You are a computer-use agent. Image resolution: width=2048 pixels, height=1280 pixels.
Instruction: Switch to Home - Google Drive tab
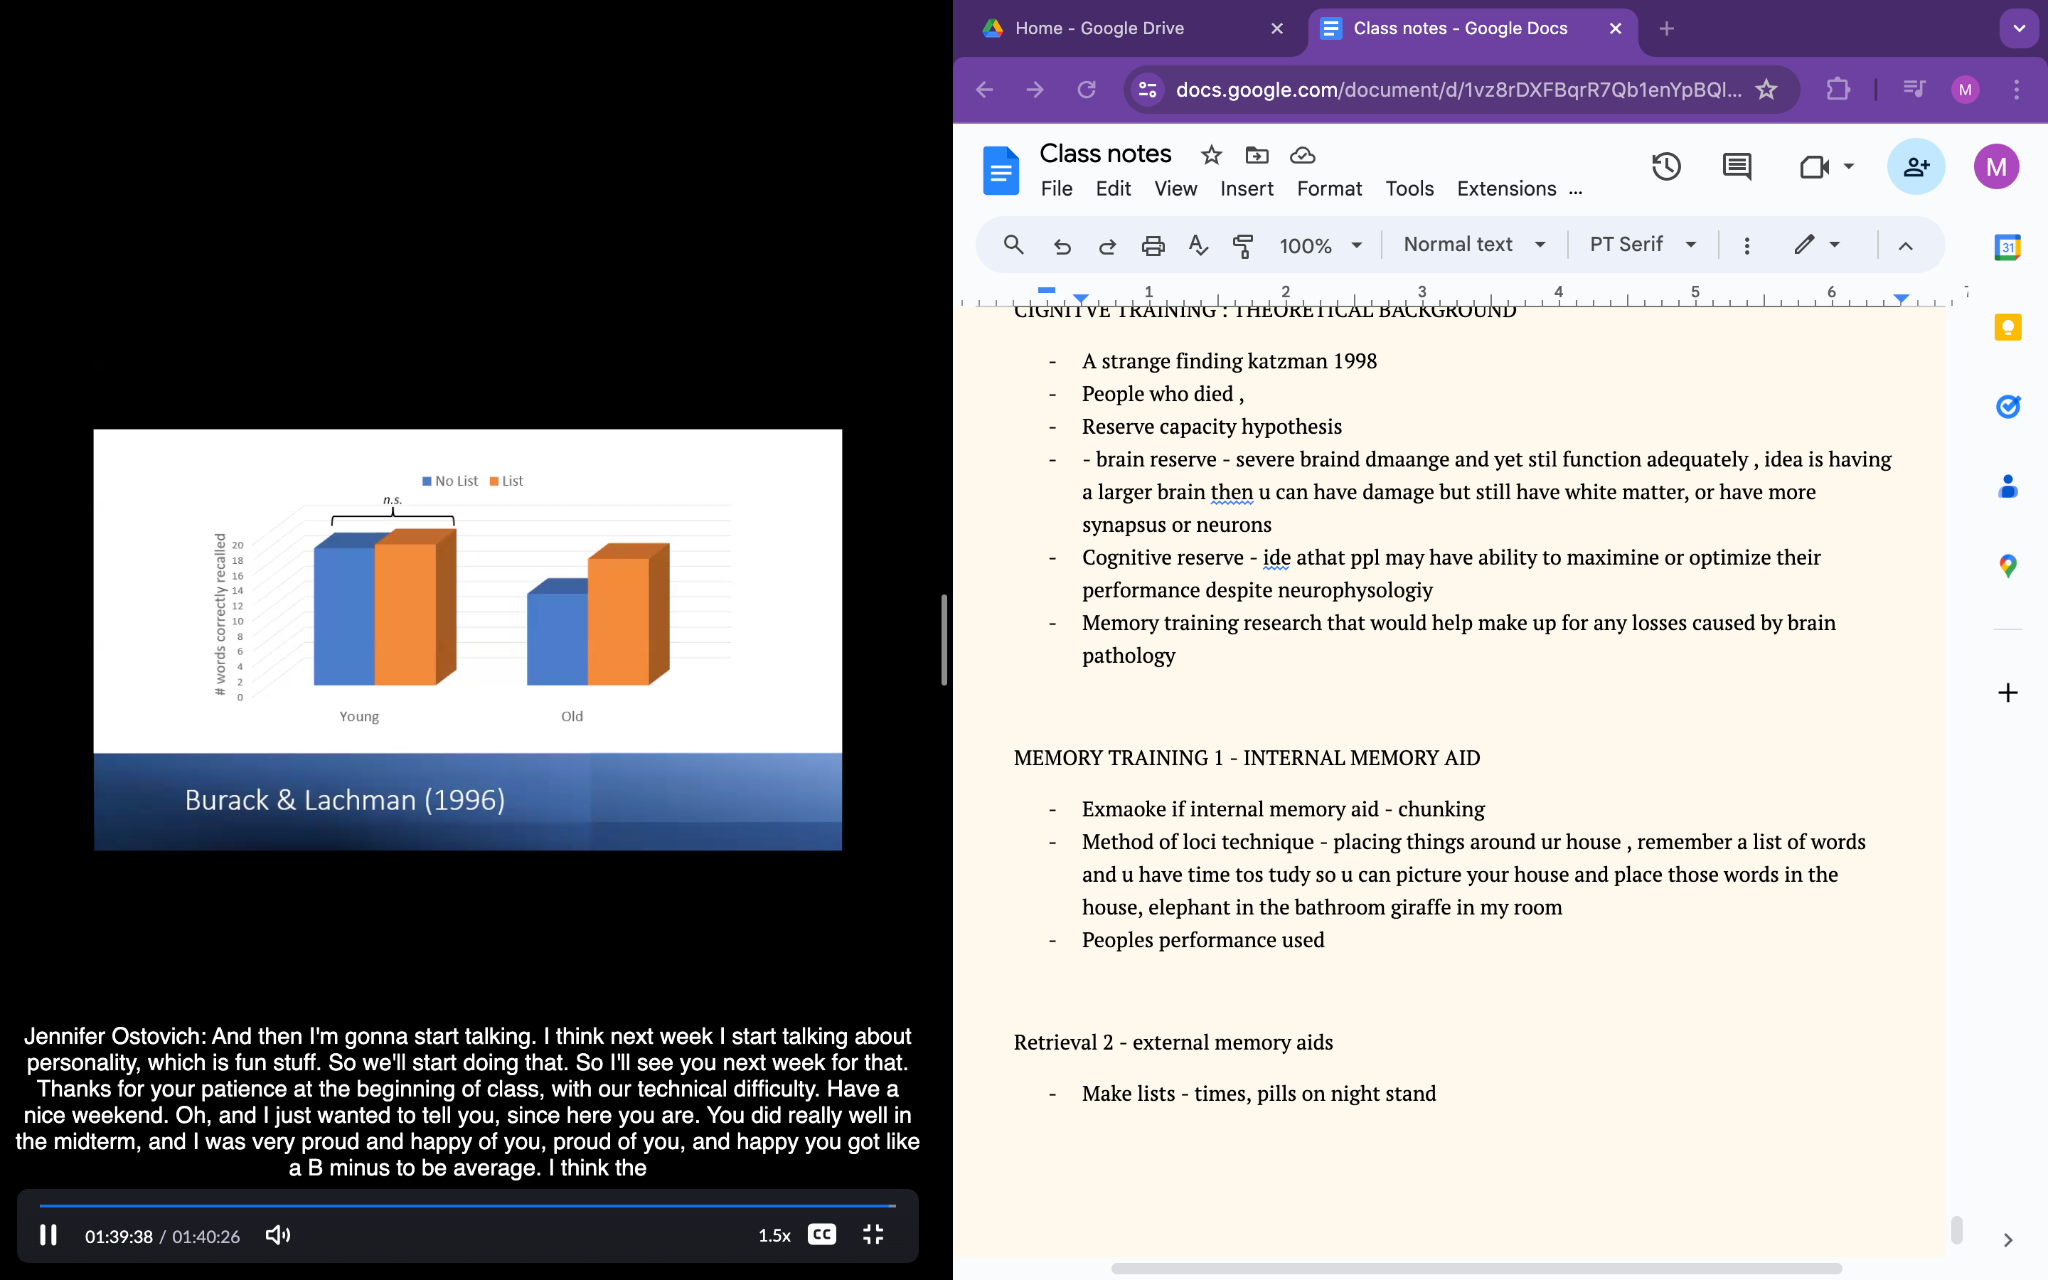[x=1099, y=28]
